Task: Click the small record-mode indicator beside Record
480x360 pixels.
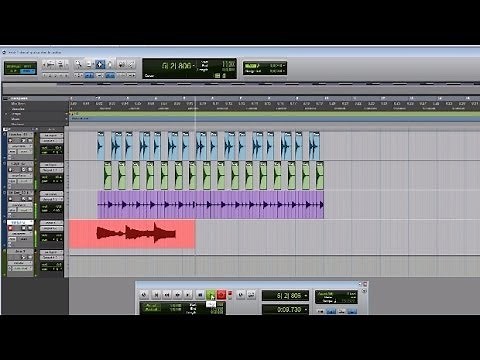Action: (x=230, y=293)
